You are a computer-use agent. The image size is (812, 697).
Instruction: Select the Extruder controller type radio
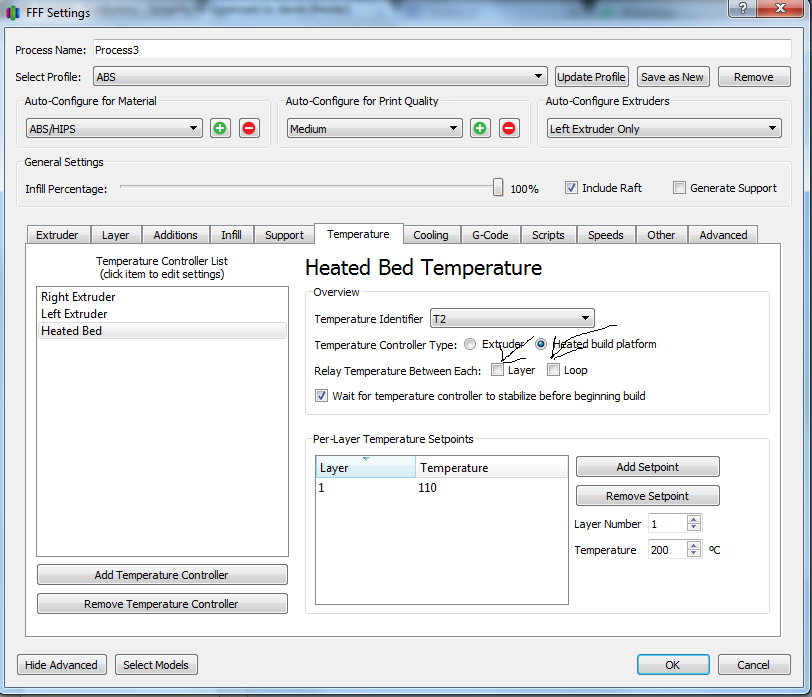[x=470, y=344]
